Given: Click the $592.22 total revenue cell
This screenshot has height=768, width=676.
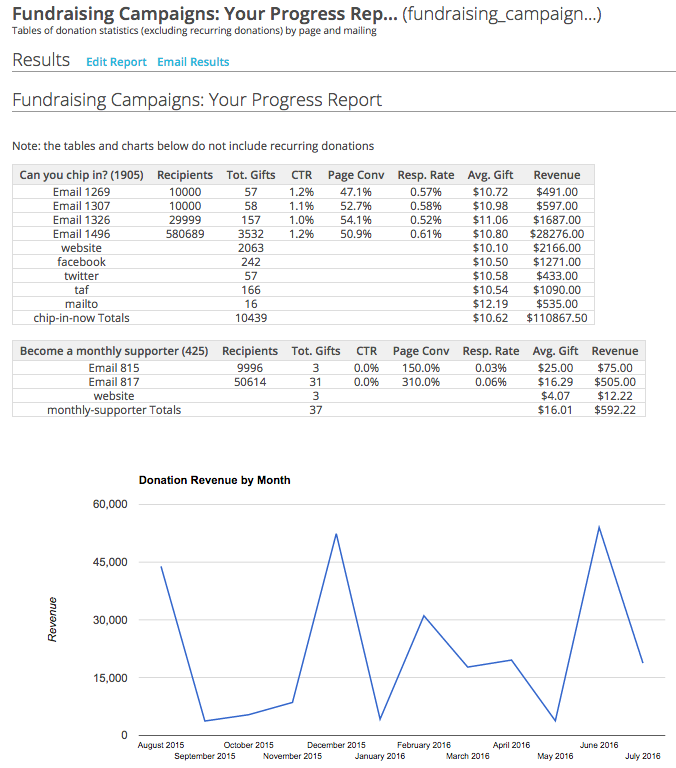Looking at the screenshot, I should [x=615, y=410].
